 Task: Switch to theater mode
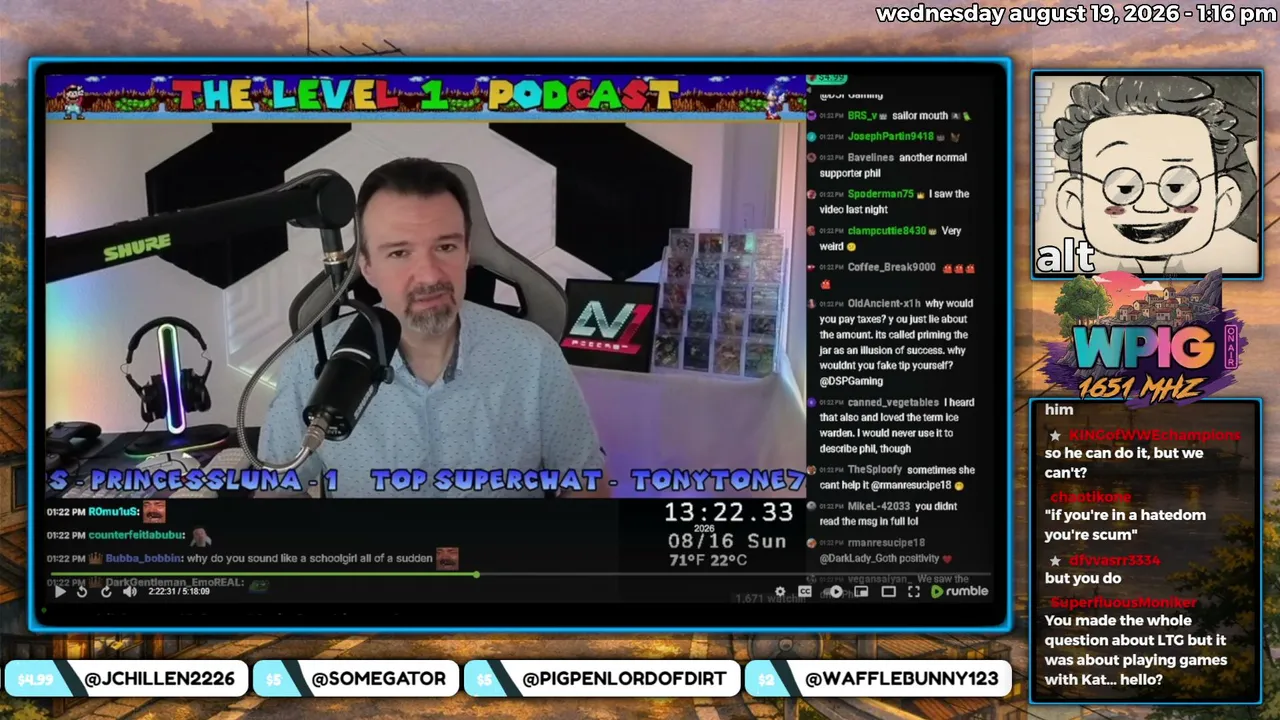[888, 592]
